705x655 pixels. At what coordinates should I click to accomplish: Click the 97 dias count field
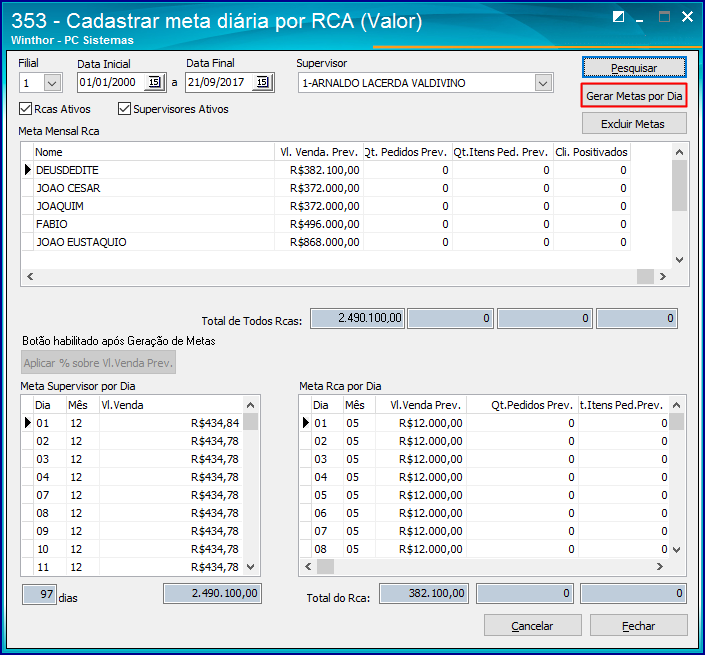(x=39, y=594)
